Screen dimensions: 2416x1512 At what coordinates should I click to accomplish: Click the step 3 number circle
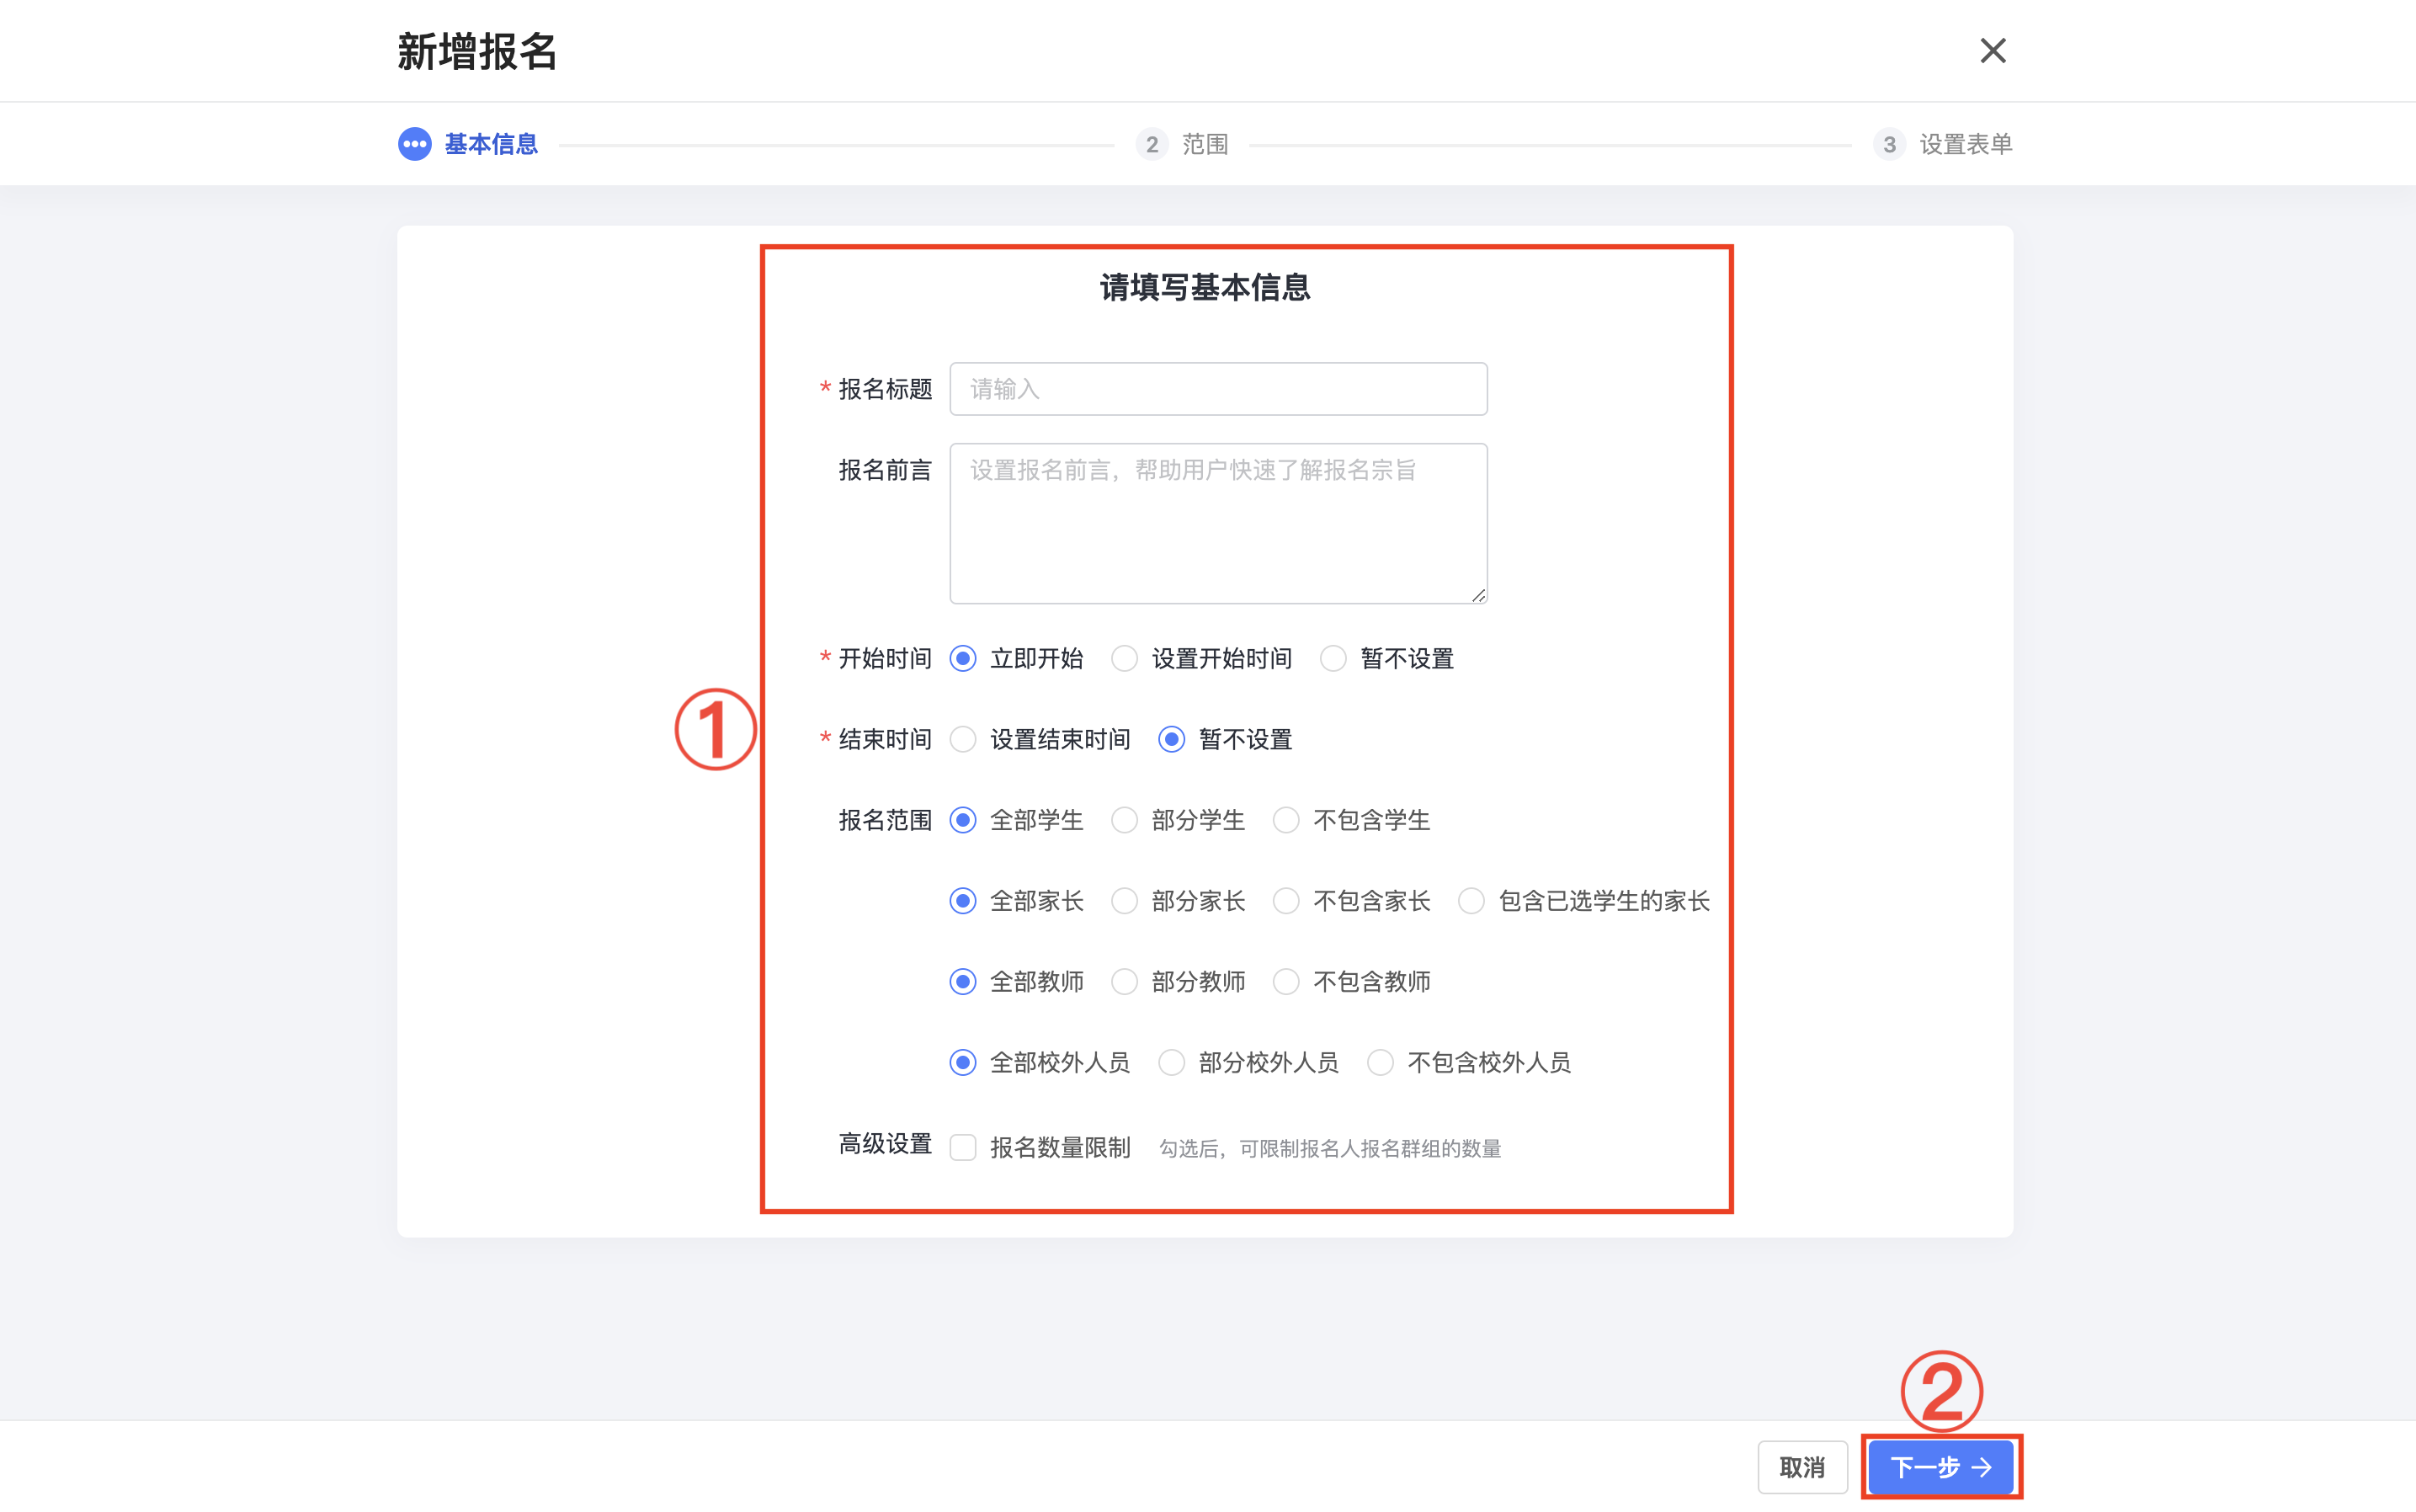point(1889,144)
